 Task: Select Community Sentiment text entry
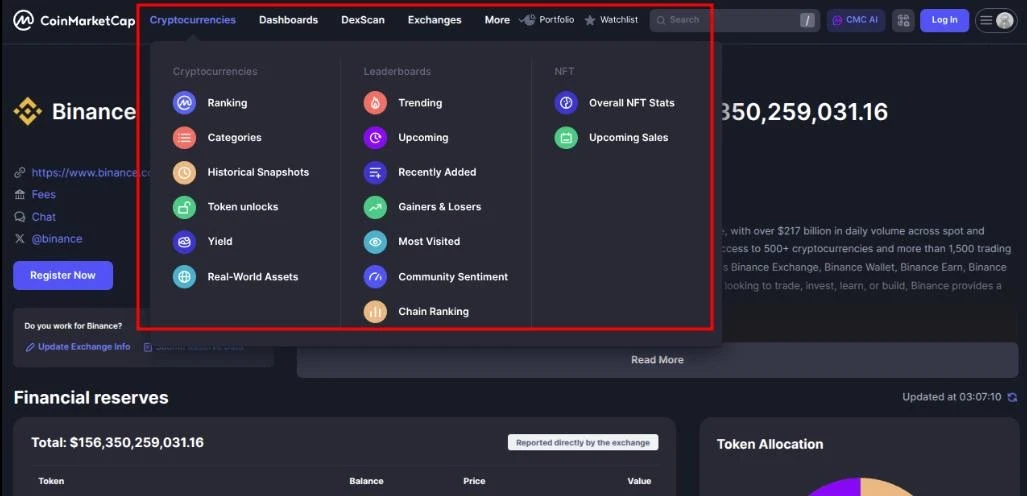[453, 277]
